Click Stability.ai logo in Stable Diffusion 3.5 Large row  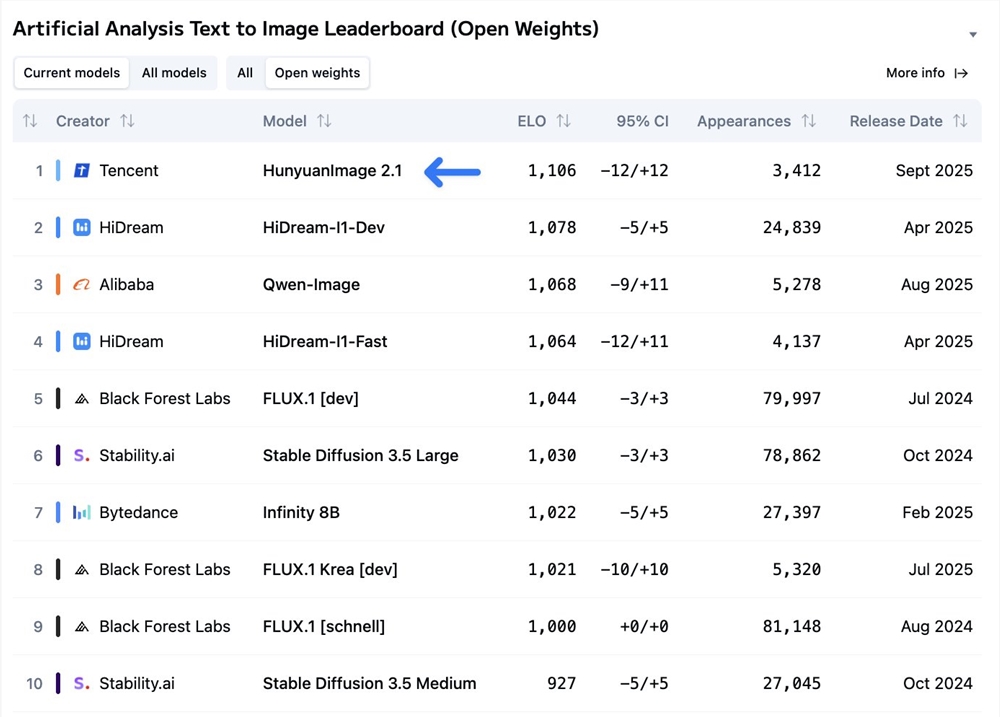[x=82, y=456]
